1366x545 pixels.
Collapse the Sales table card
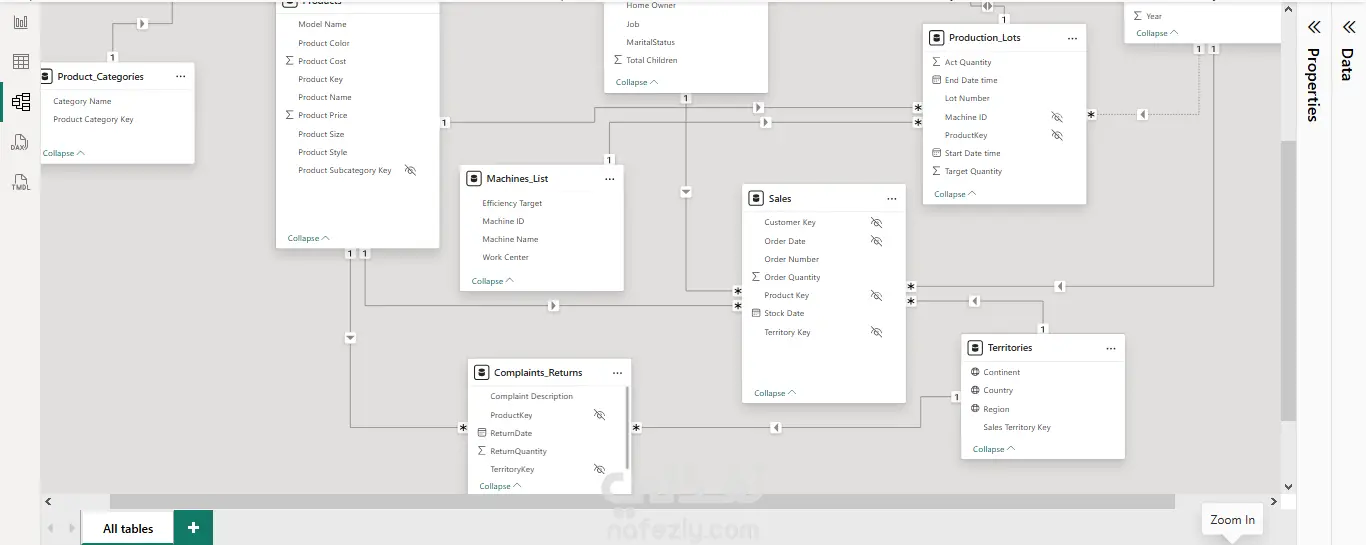pos(775,393)
